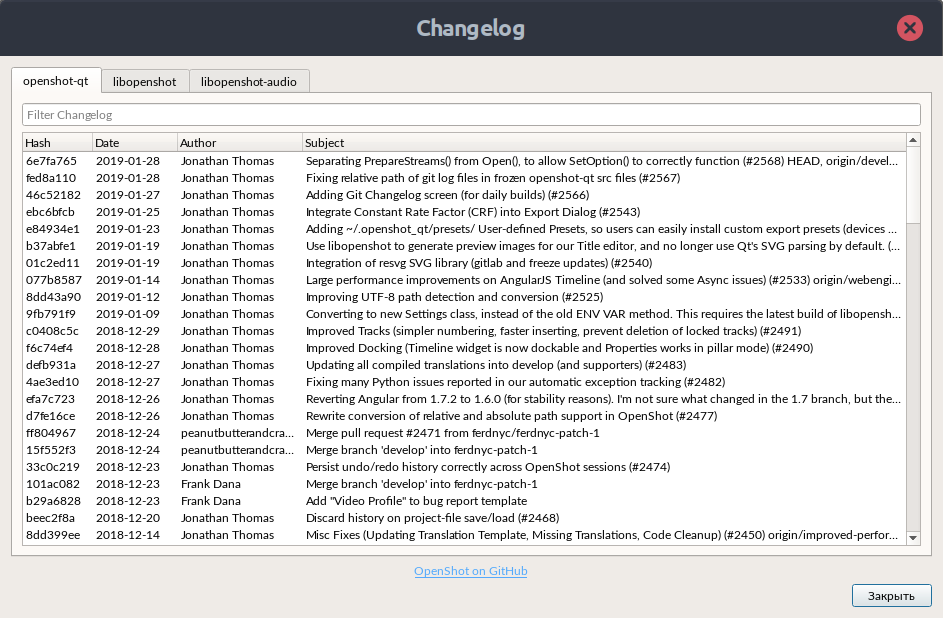Screen dimensions: 943x618
Task: Click subject 'Adding Git Changelog screen (for daily builds)'
Action: 447,195
